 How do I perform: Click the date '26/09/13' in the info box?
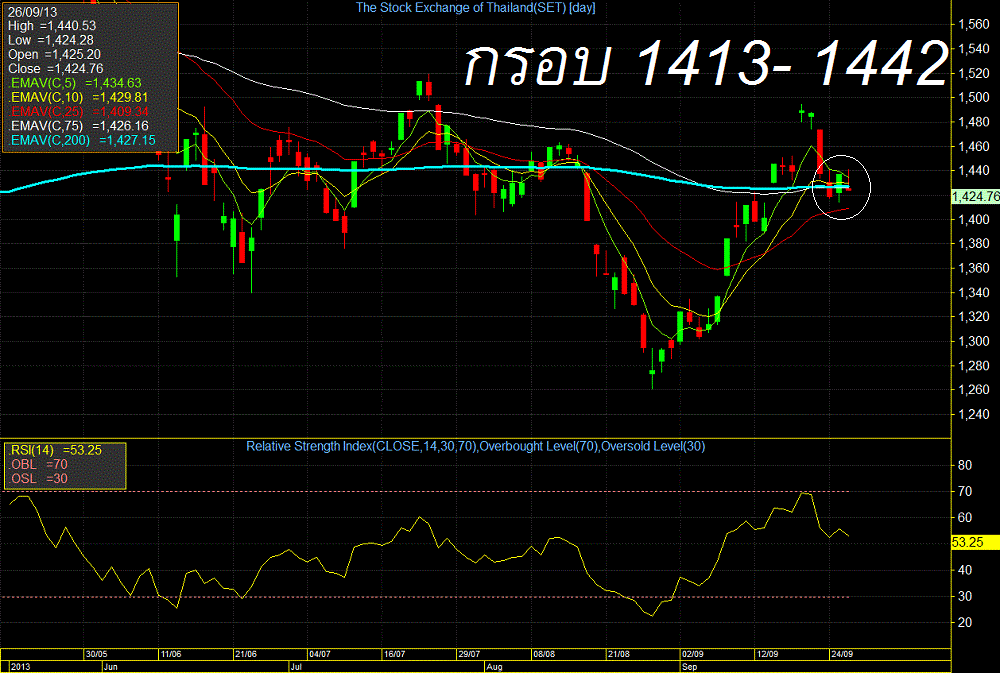[x=33, y=12]
